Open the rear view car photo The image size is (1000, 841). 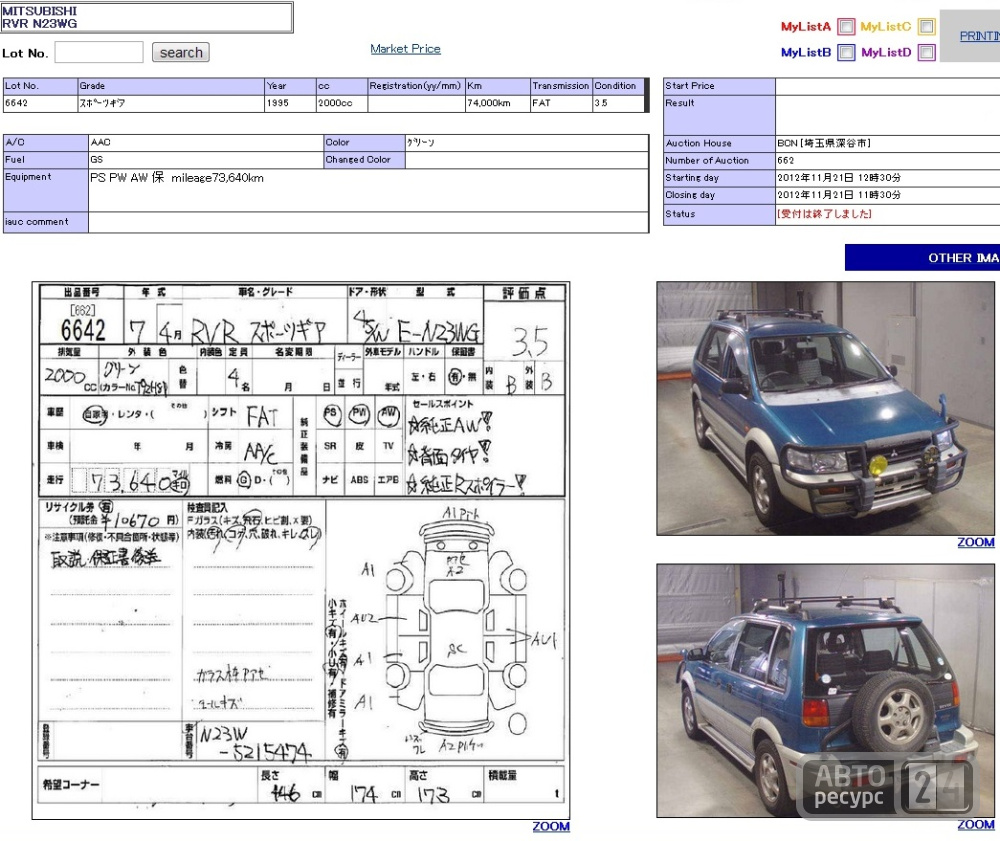825,691
